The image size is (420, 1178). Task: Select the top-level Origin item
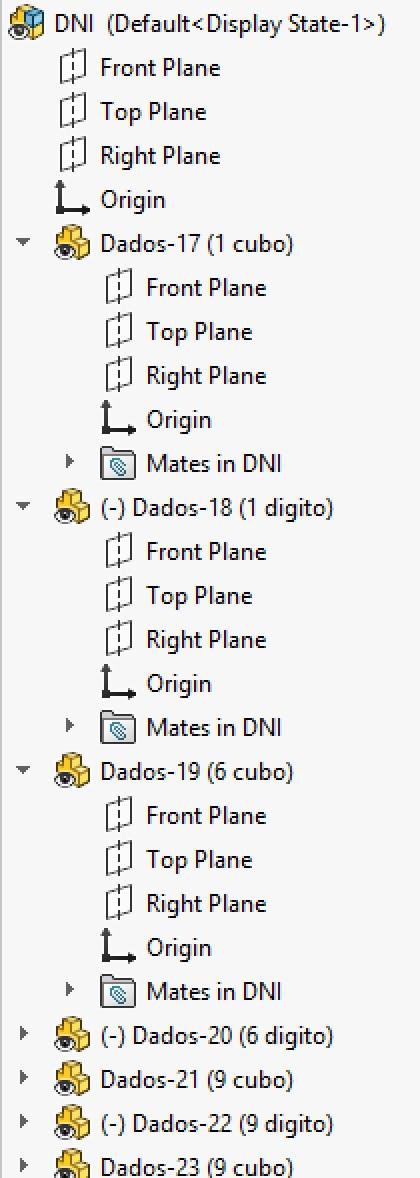pyautogui.click(x=133, y=200)
